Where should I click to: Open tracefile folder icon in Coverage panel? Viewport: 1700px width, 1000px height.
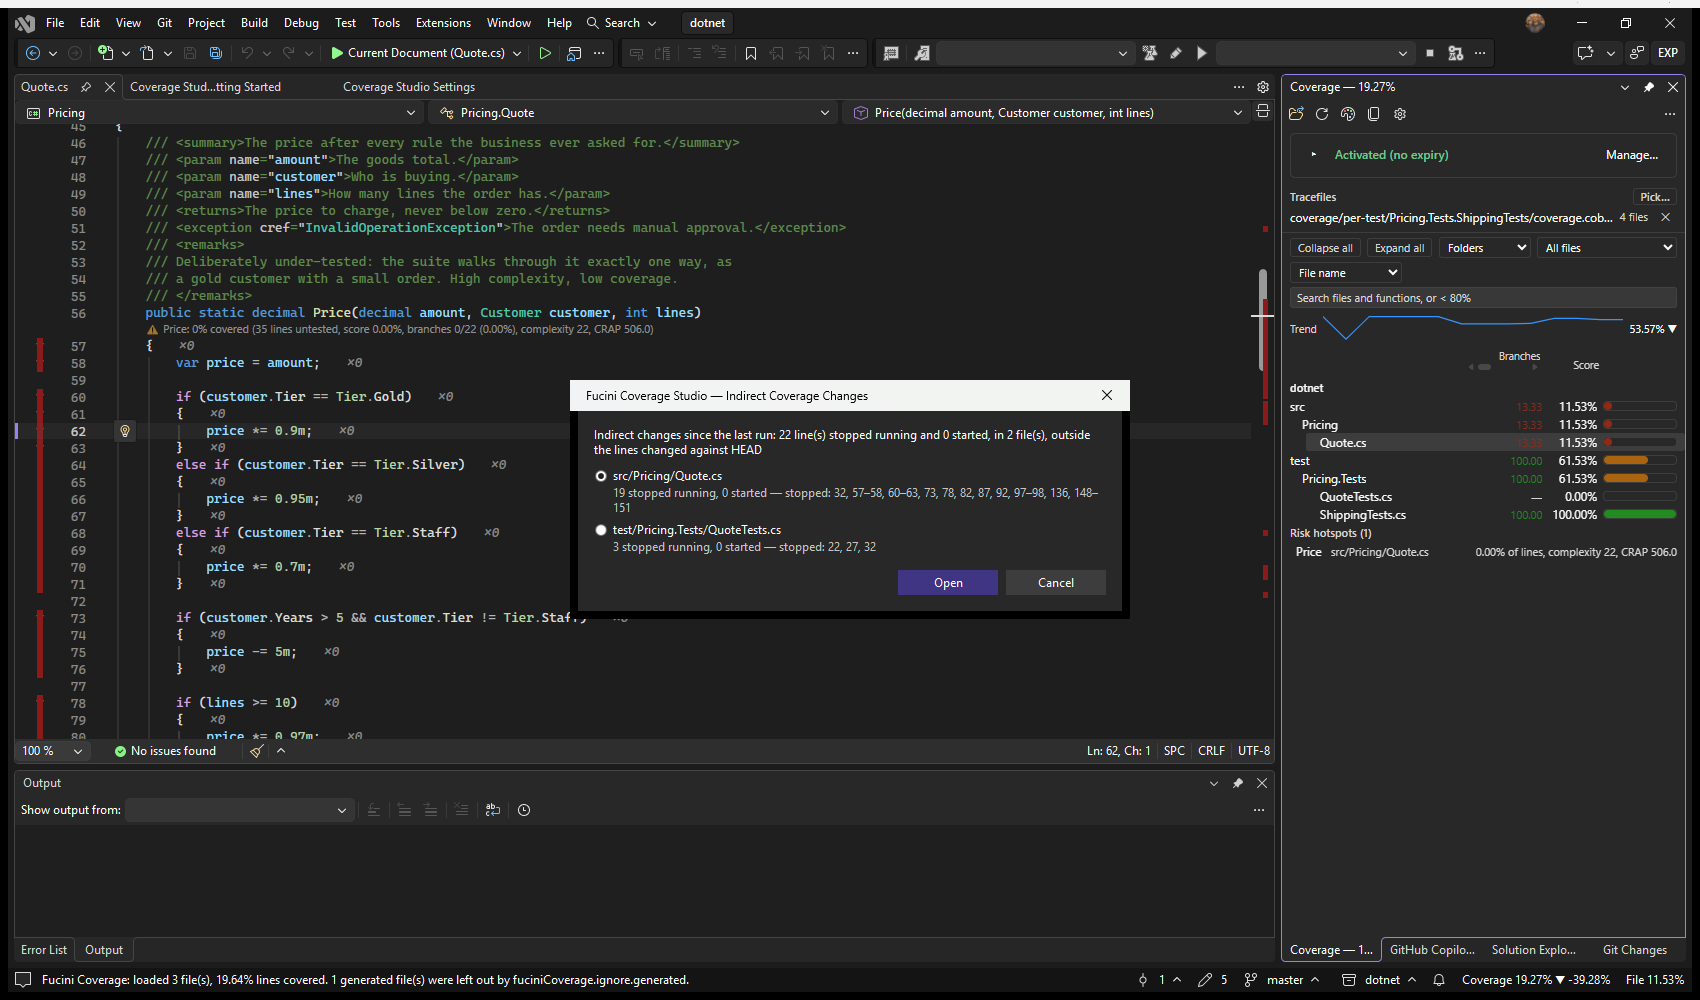pyautogui.click(x=1296, y=114)
